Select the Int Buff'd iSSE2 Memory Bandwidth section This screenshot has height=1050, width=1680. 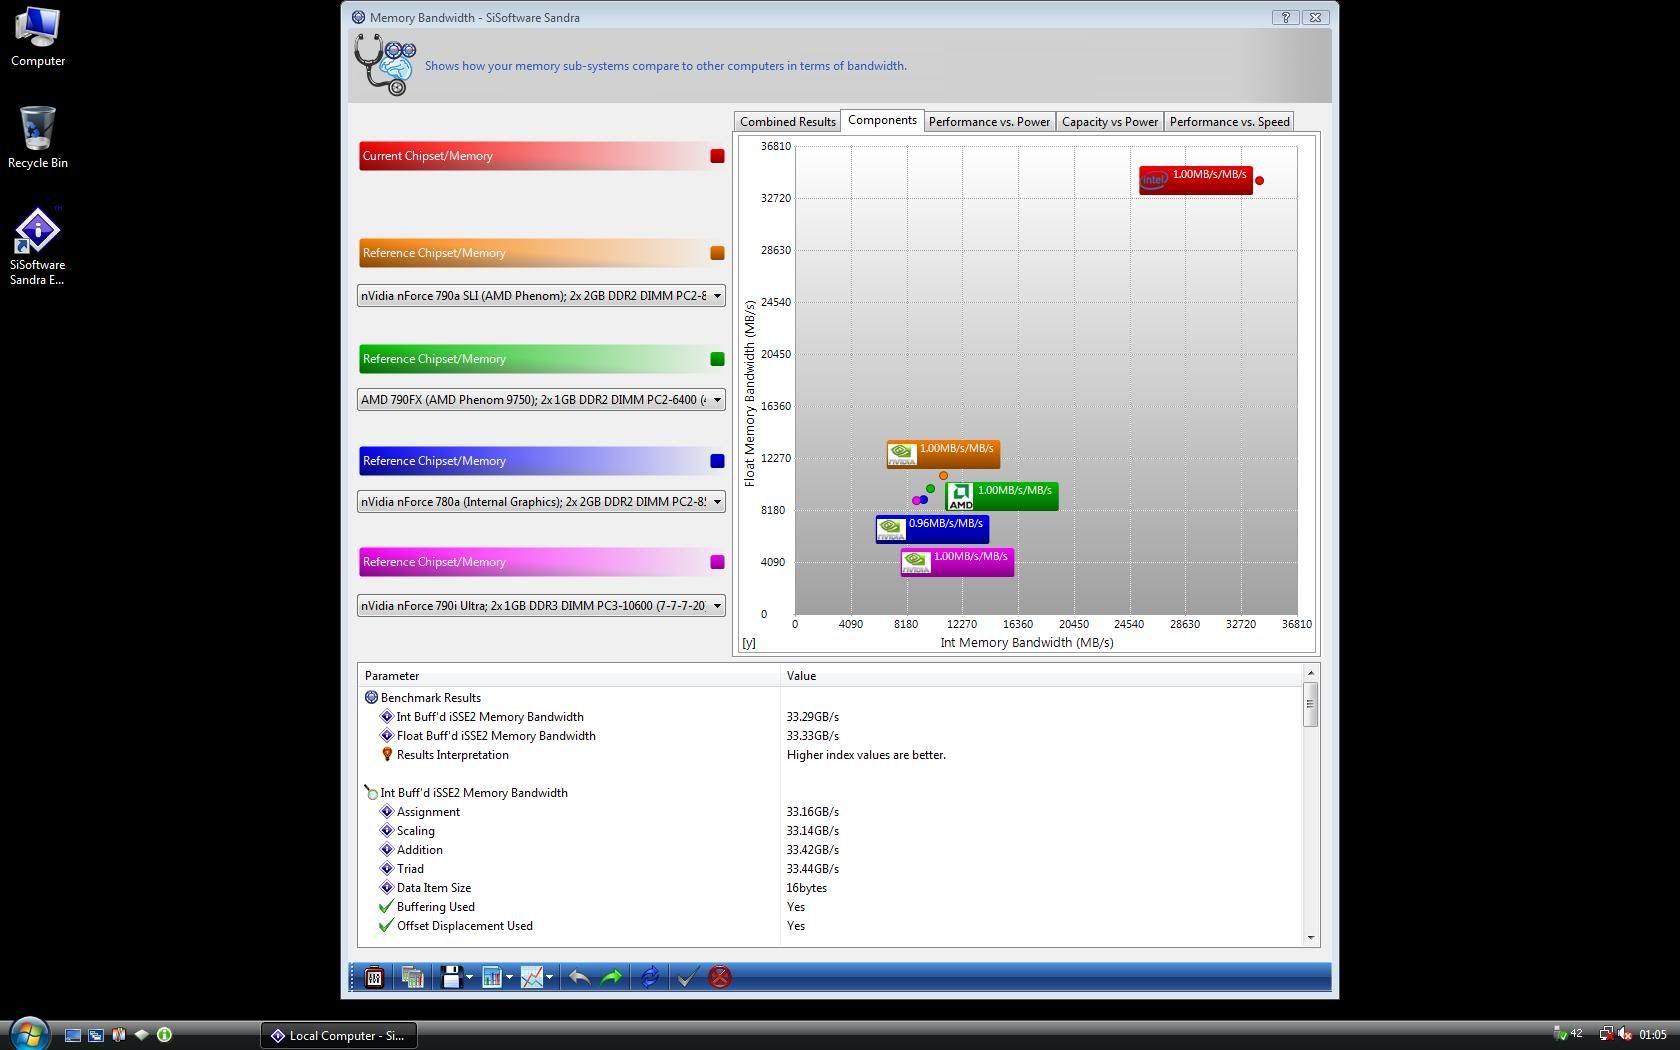point(474,793)
